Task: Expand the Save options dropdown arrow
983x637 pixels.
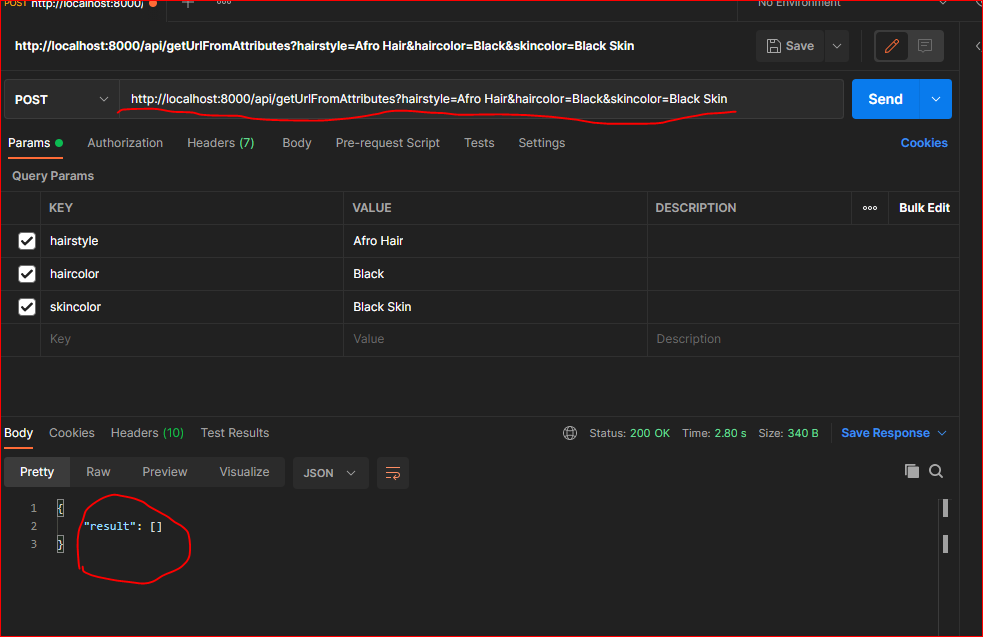Action: [837, 46]
